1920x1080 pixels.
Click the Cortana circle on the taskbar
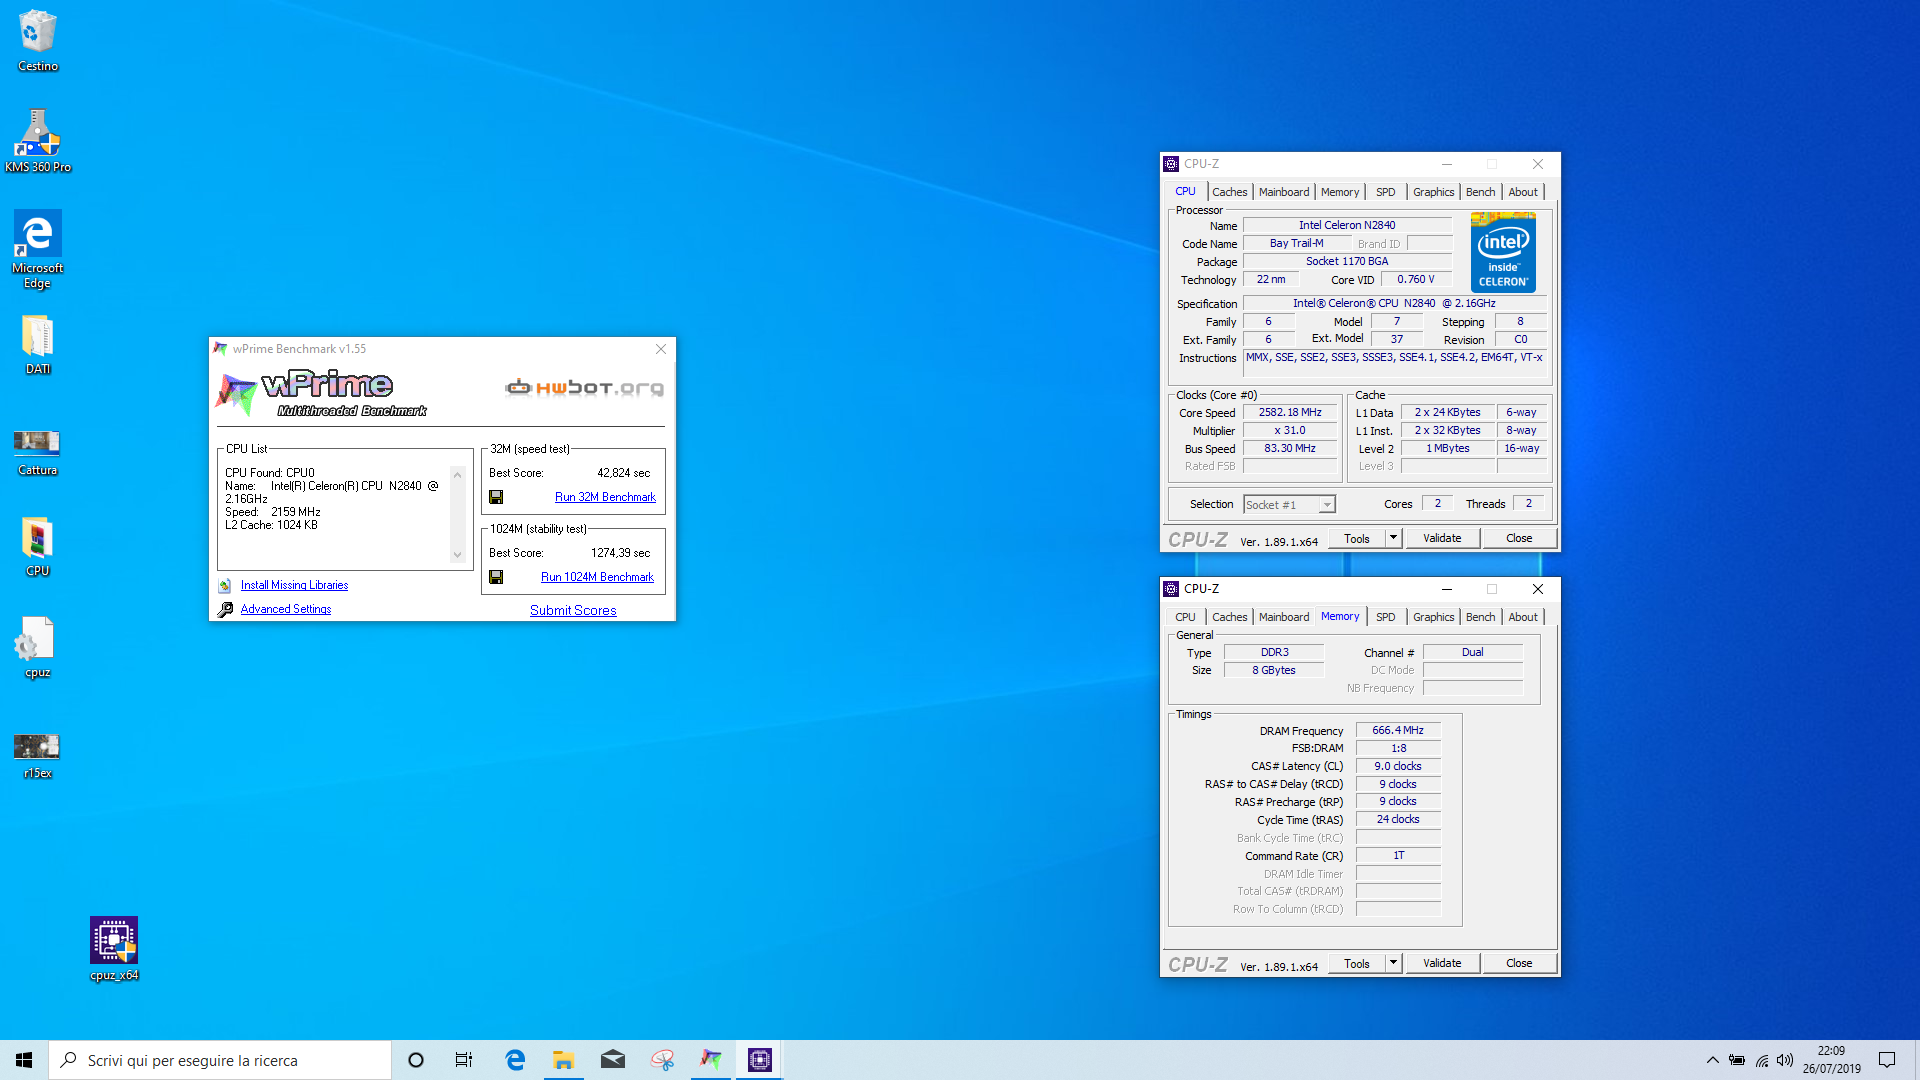(x=416, y=1060)
